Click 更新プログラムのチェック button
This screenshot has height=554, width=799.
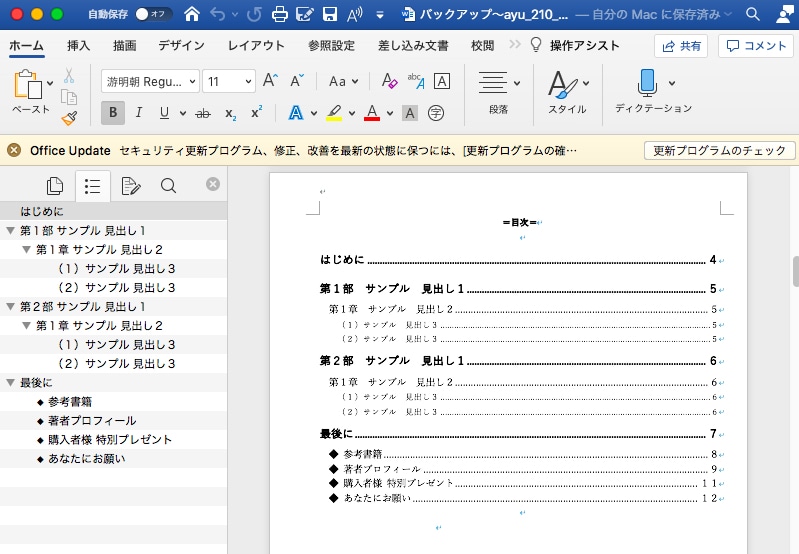(x=720, y=150)
